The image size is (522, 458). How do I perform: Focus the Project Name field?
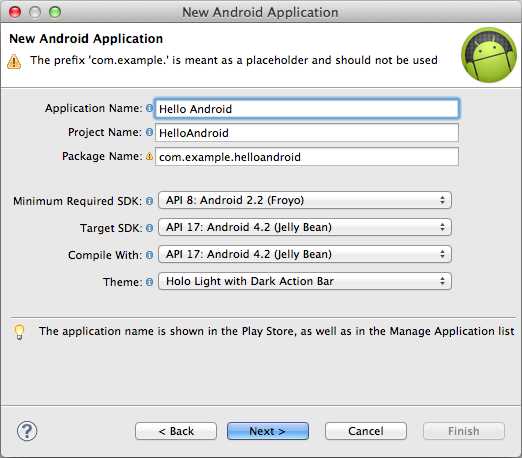click(307, 133)
